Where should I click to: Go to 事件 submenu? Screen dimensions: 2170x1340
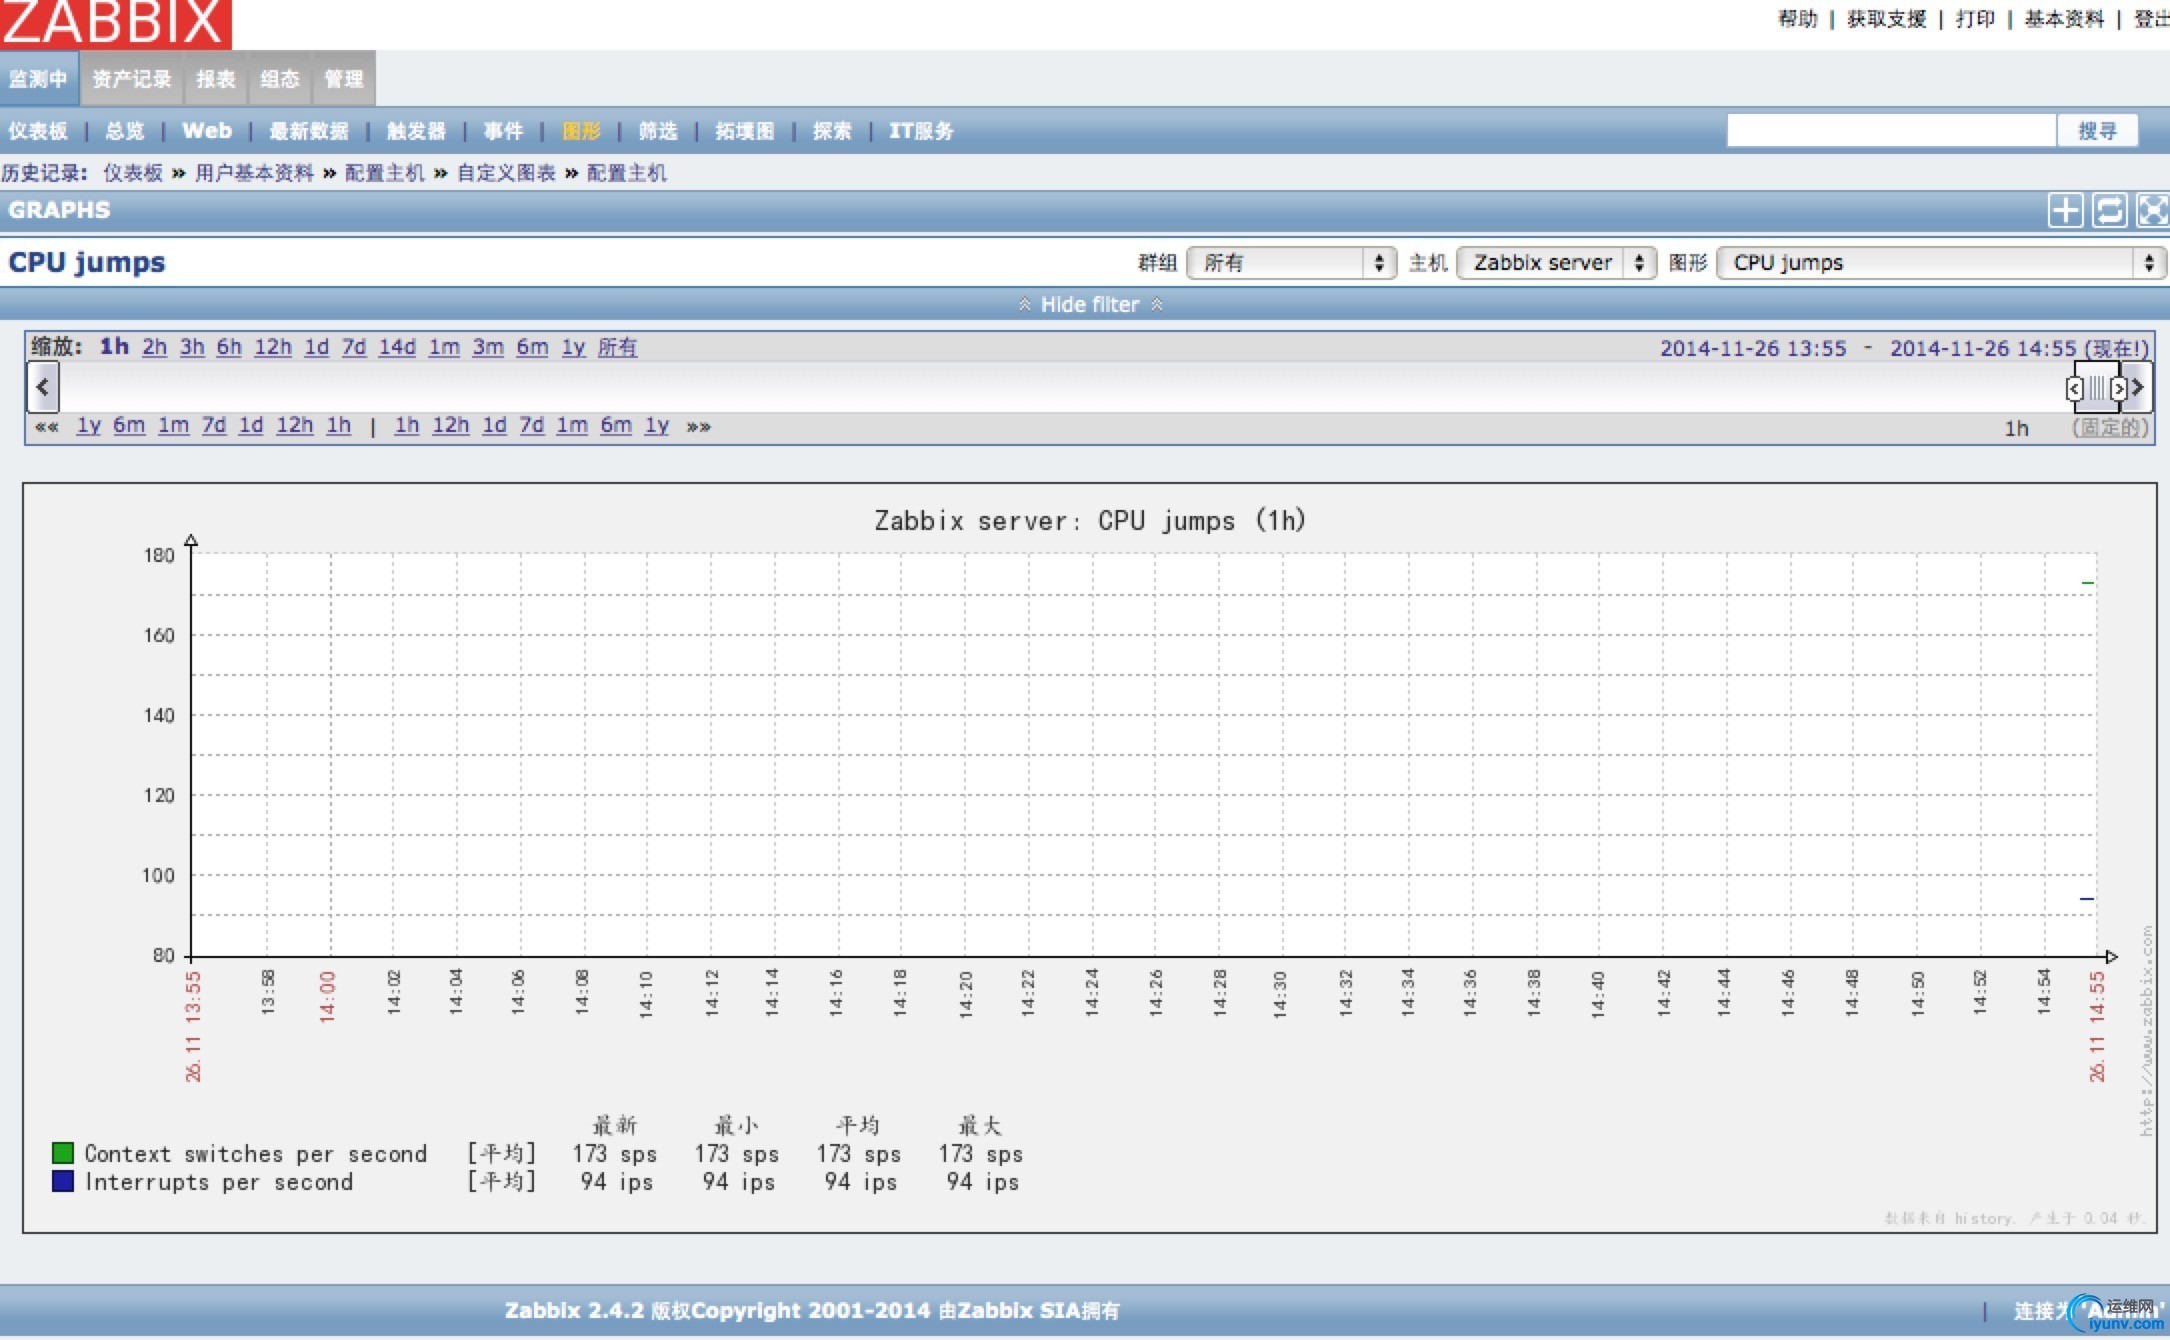tap(503, 131)
